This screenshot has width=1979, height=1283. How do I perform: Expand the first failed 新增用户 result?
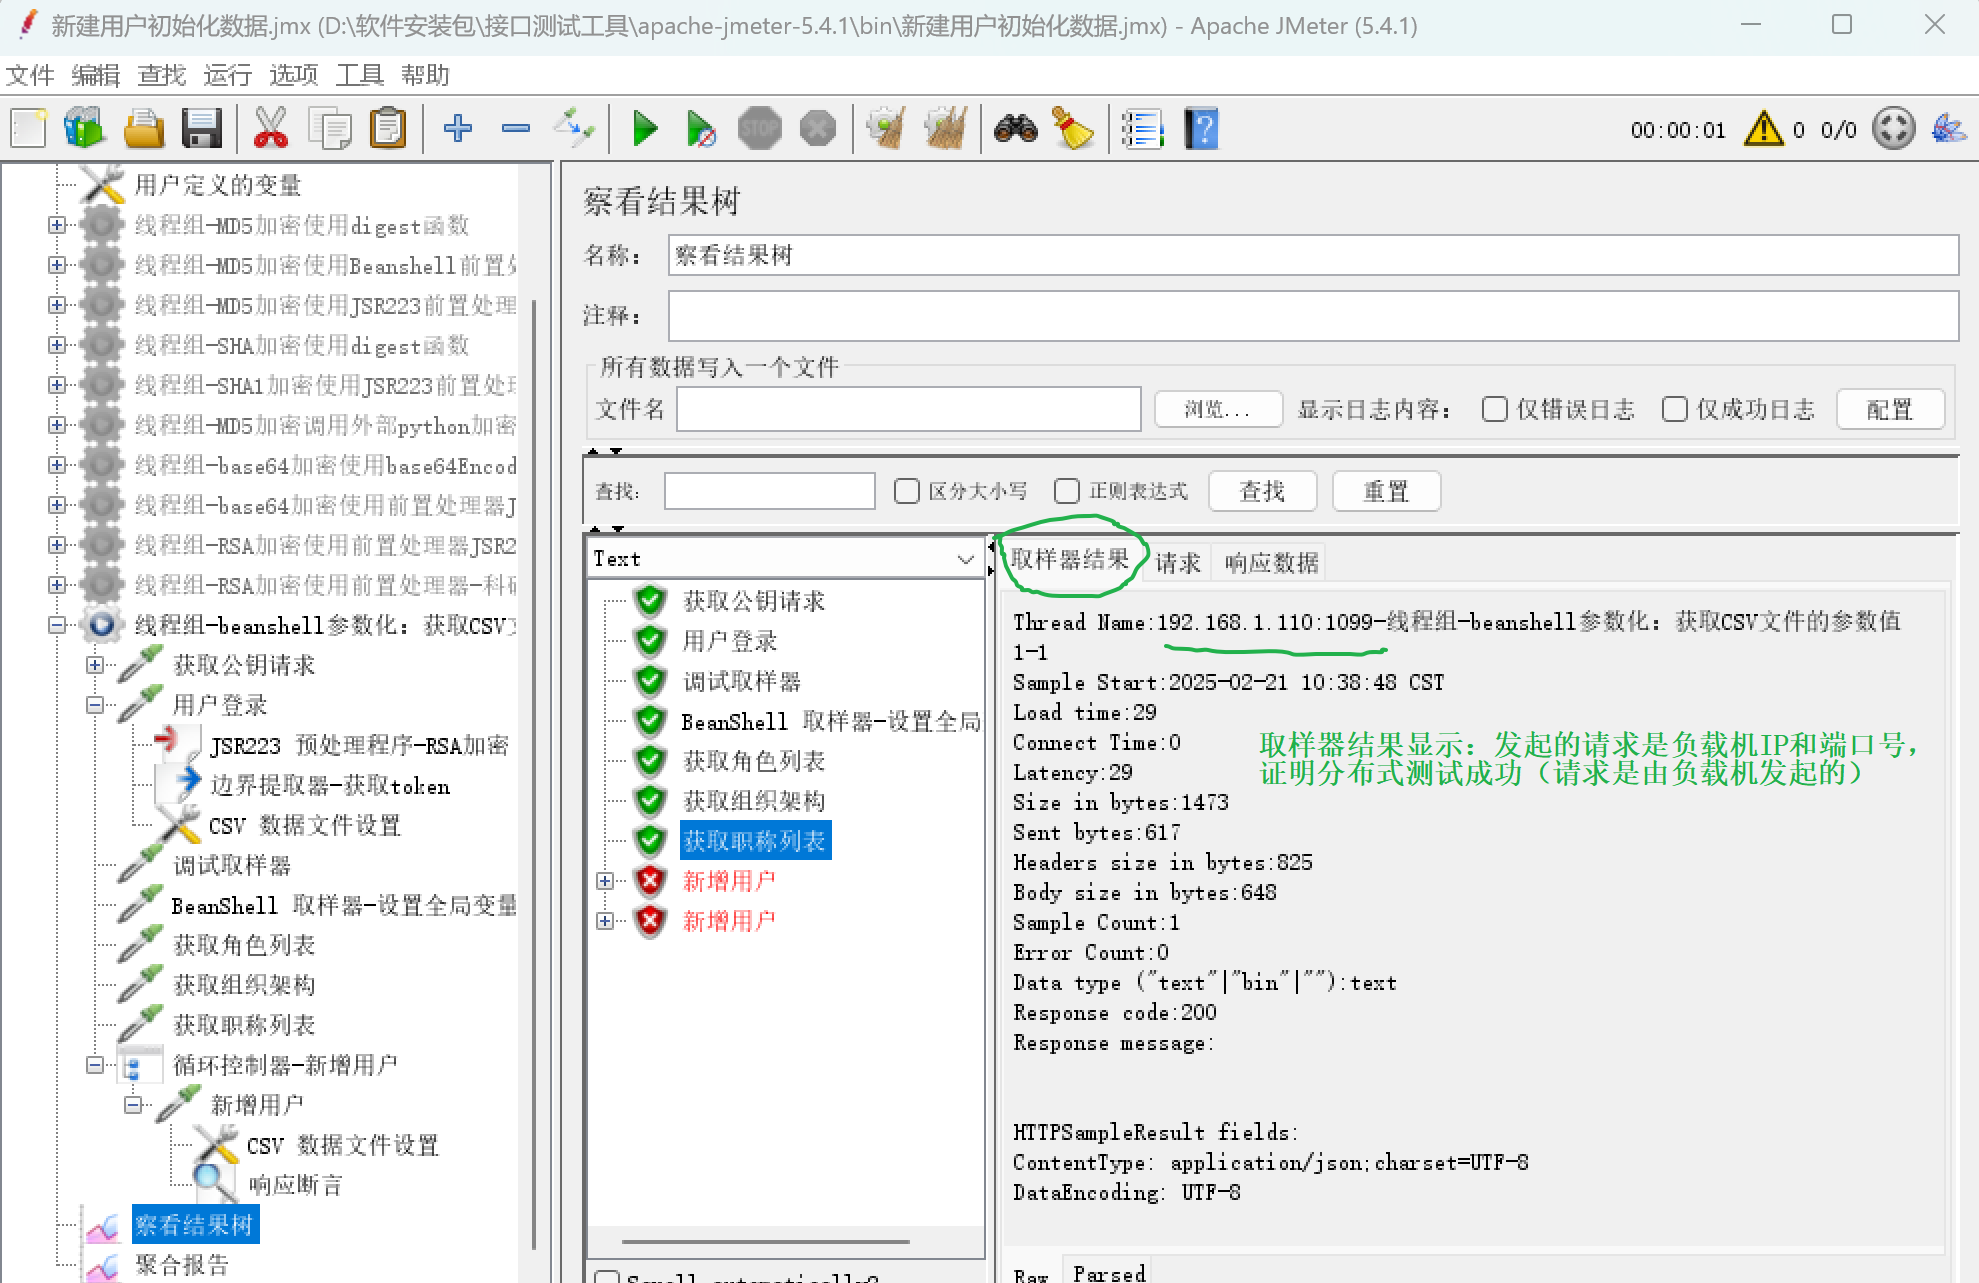click(x=605, y=881)
